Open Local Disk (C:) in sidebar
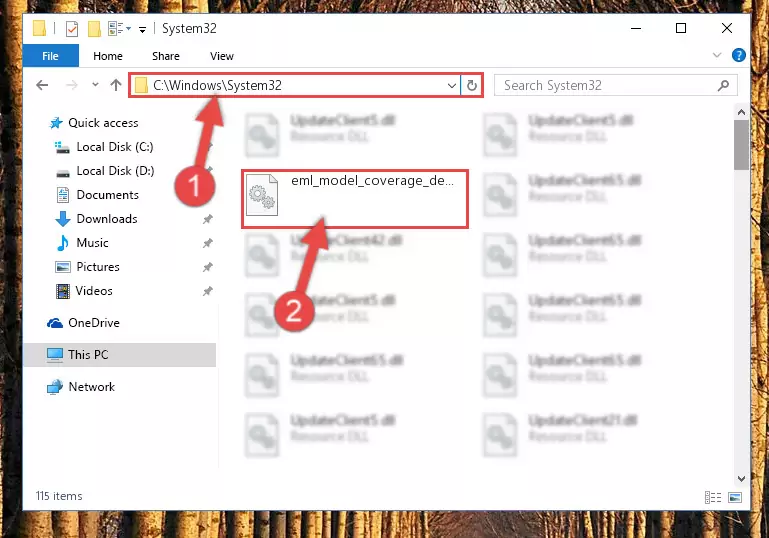Image resolution: width=769 pixels, height=538 pixels. point(115,147)
